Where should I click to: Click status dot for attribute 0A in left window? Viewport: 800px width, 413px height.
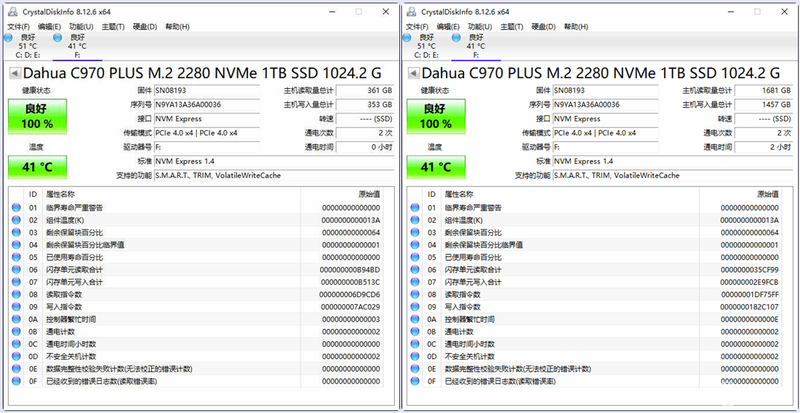click(16, 319)
